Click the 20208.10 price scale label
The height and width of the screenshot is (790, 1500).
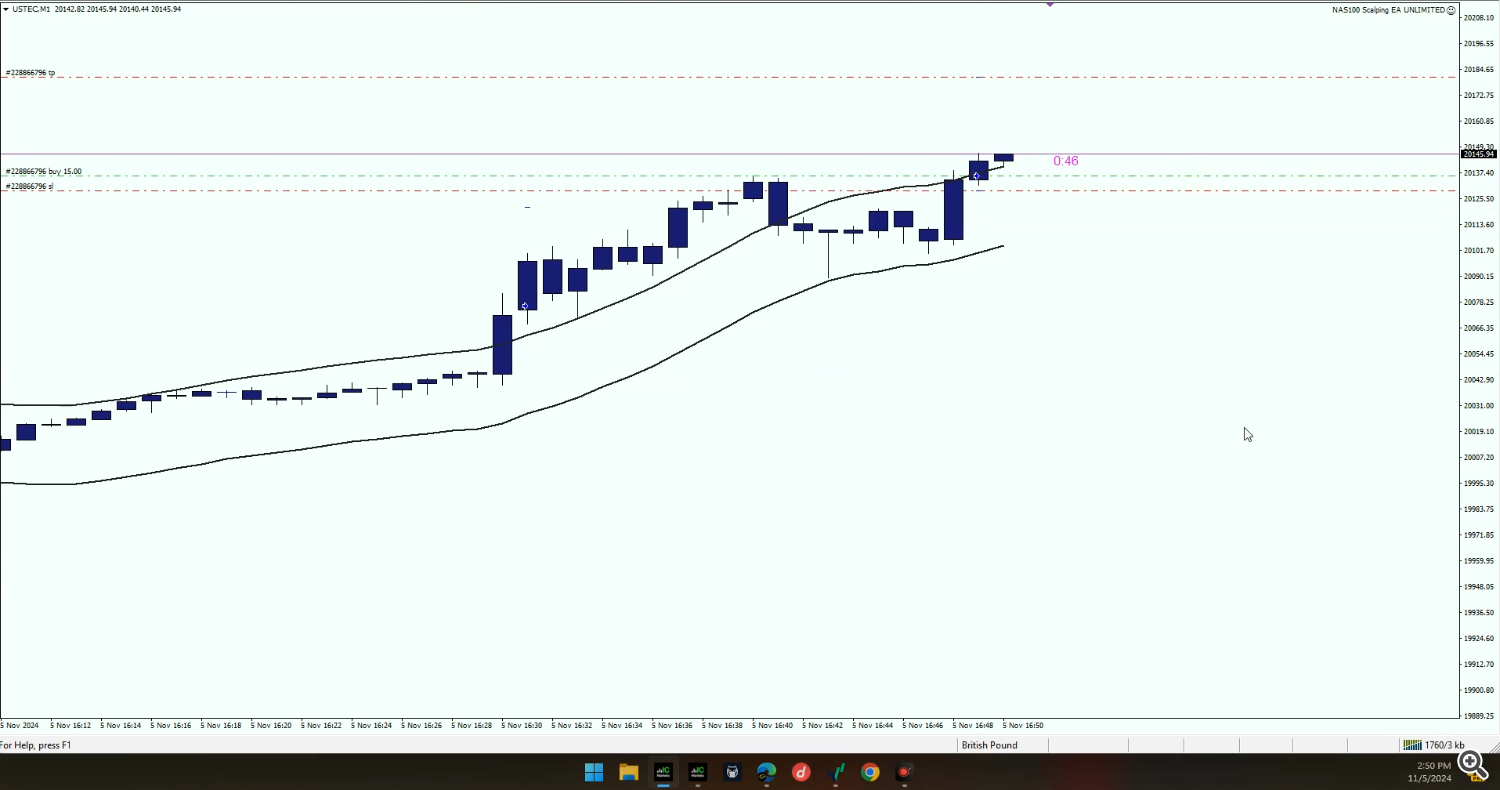pyautogui.click(x=1478, y=18)
